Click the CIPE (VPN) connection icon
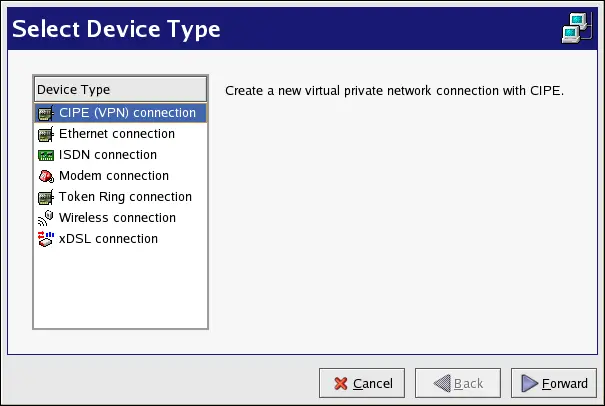This screenshot has width=605, height=406. (x=45, y=113)
